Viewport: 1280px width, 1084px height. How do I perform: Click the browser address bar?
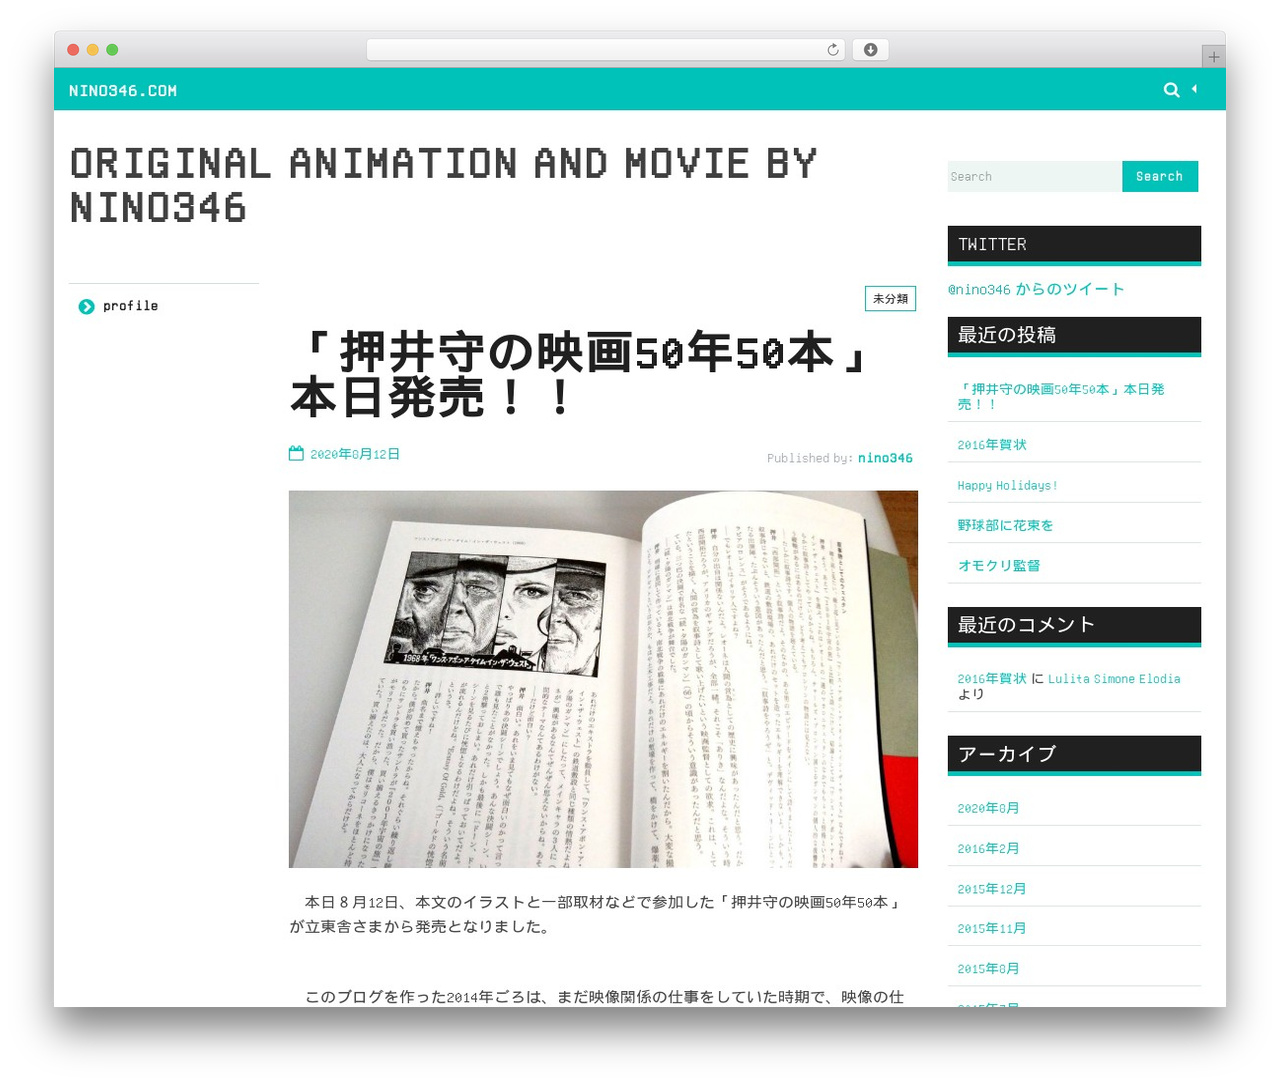point(606,50)
